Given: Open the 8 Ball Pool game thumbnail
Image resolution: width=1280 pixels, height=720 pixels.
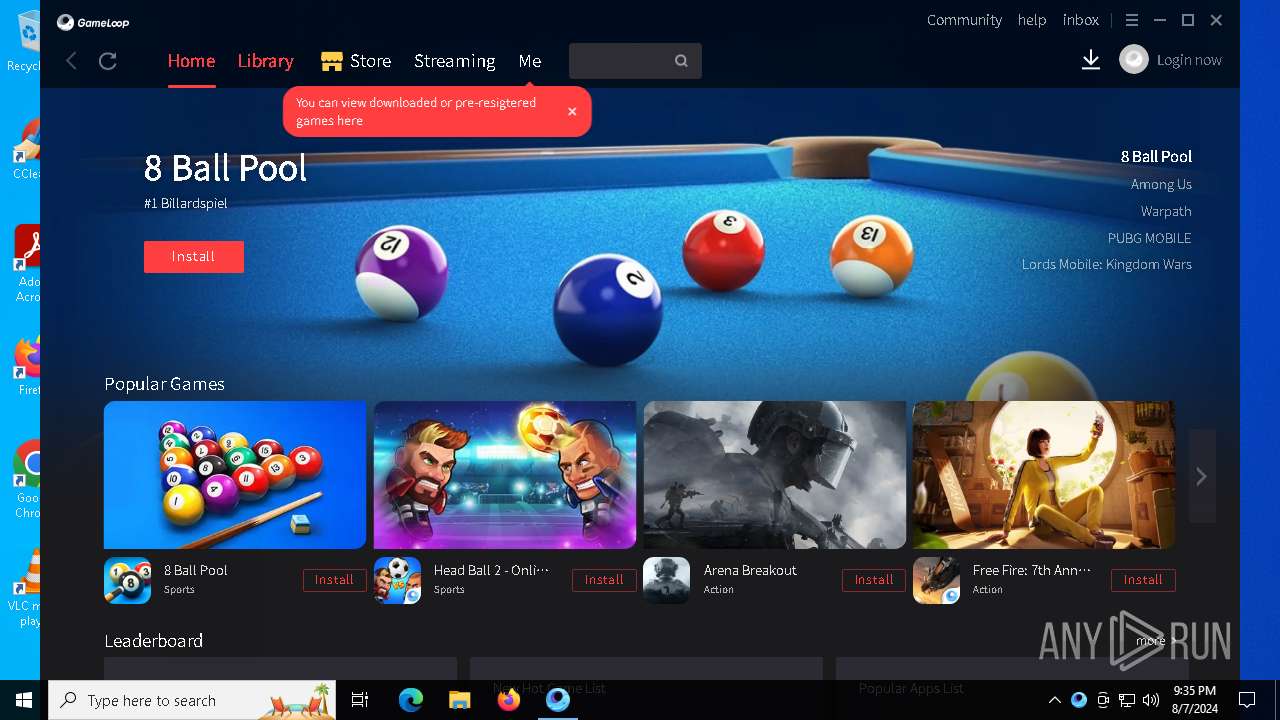Looking at the screenshot, I should (235, 475).
